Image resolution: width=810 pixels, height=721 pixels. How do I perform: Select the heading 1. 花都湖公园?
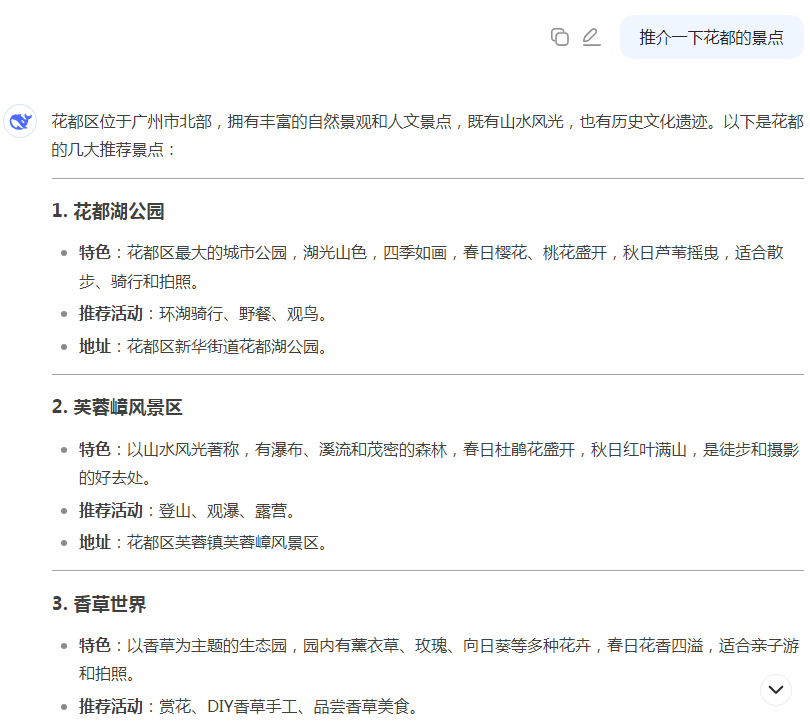pyautogui.click(x=108, y=211)
